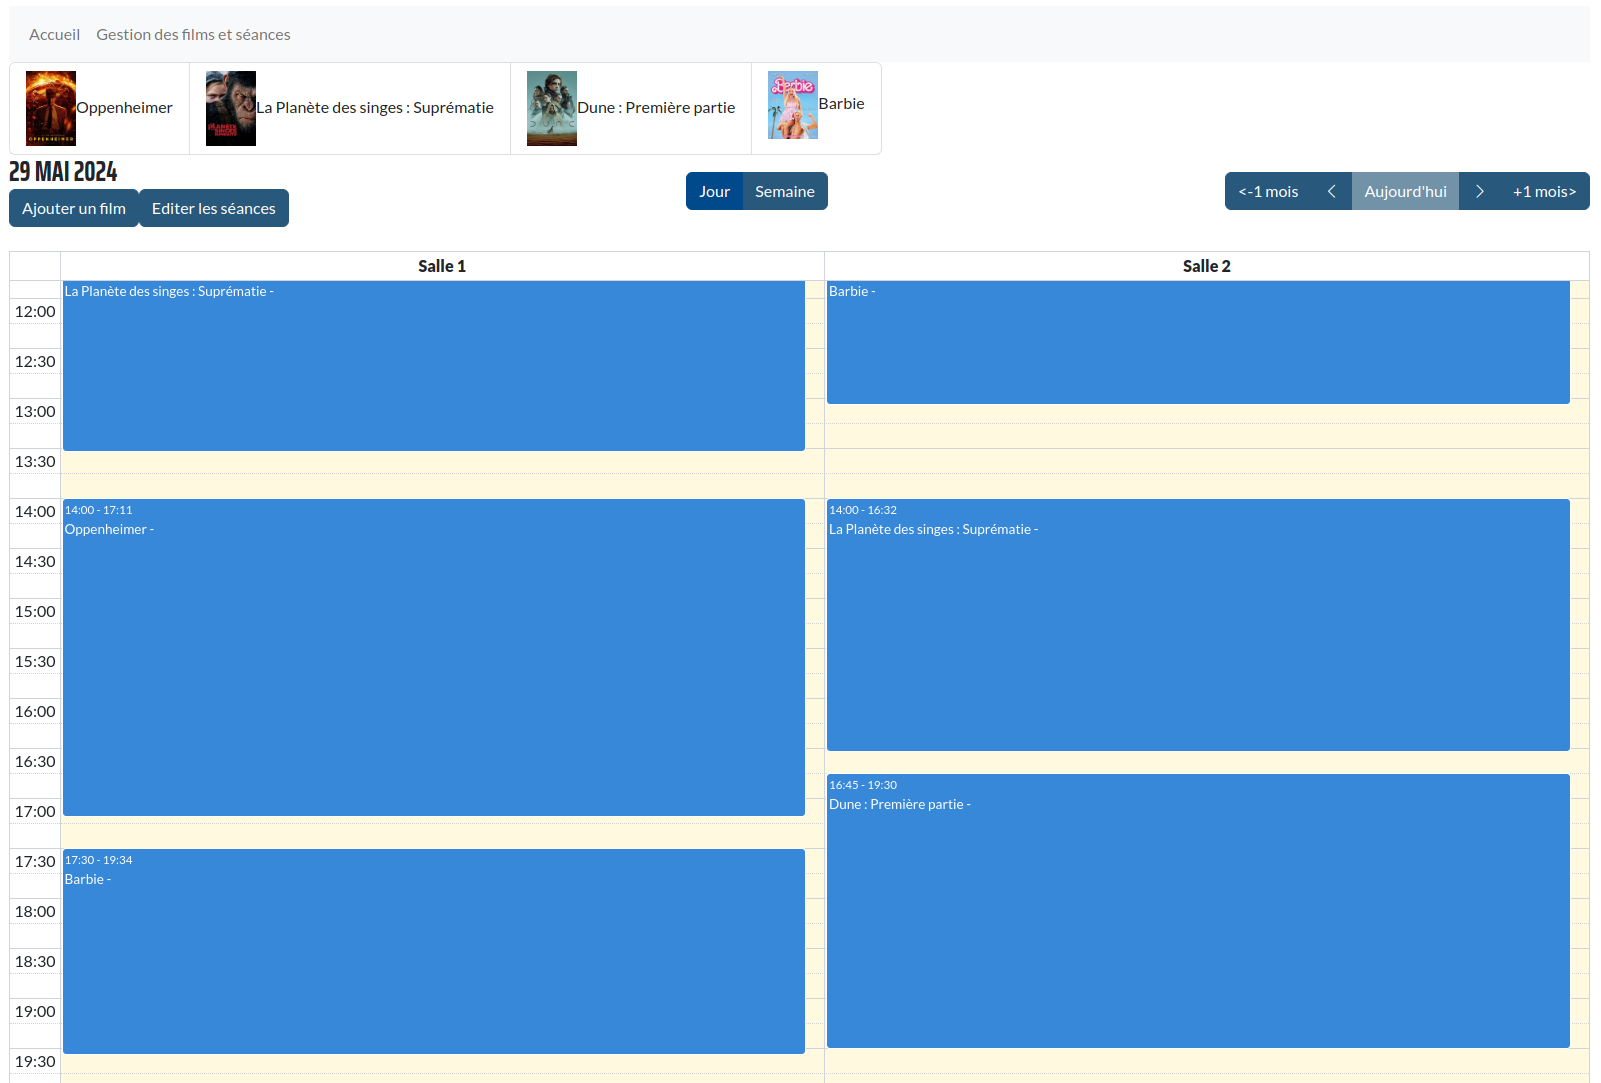Go to next day with right chevron
Viewport: 1601px width, 1083px height.
1479,191
